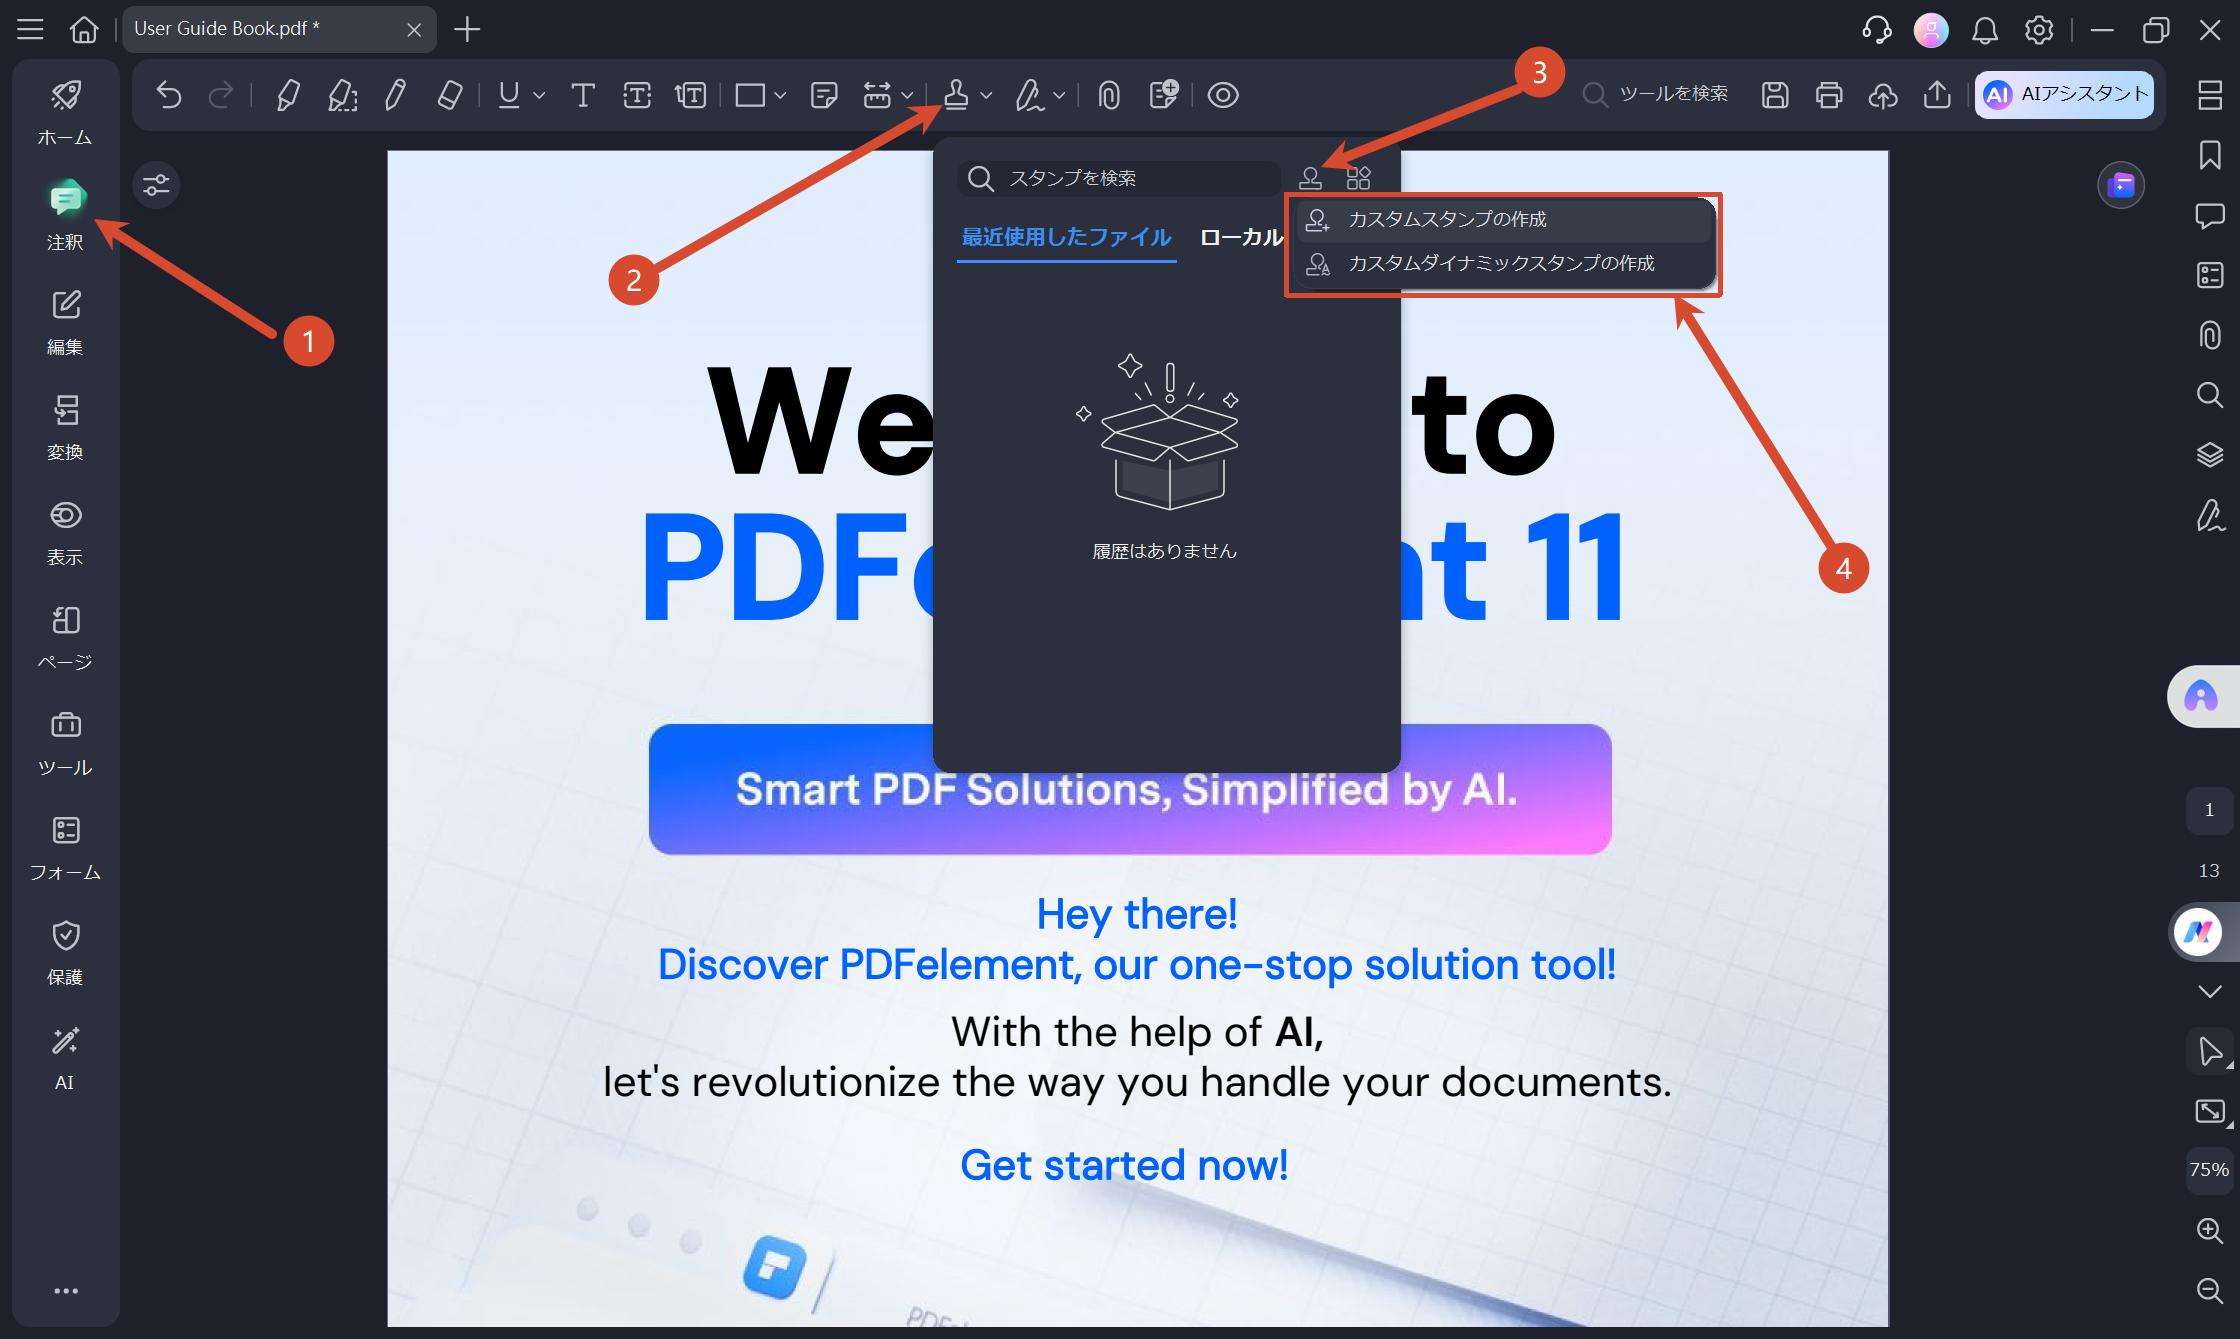Select the Typewriter text tool

pyautogui.click(x=583, y=95)
